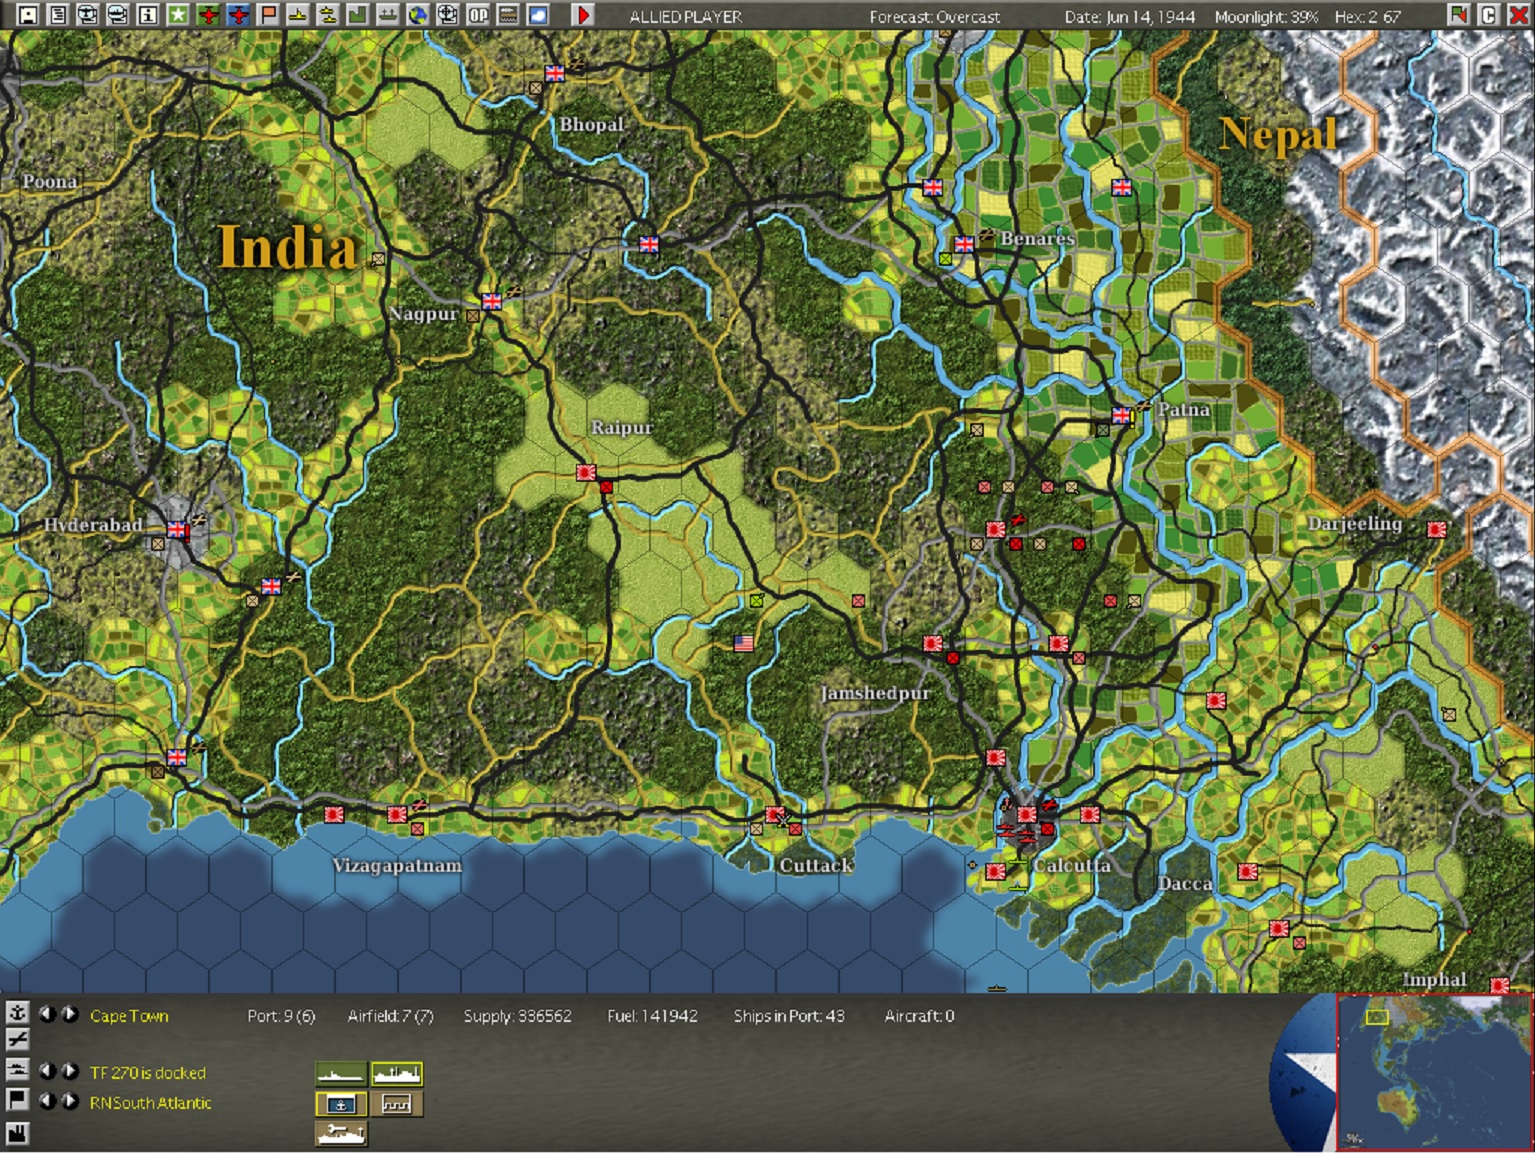The image size is (1535, 1153).
Task: Open the orange flag toolbar icon
Action: click(x=268, y=15)
